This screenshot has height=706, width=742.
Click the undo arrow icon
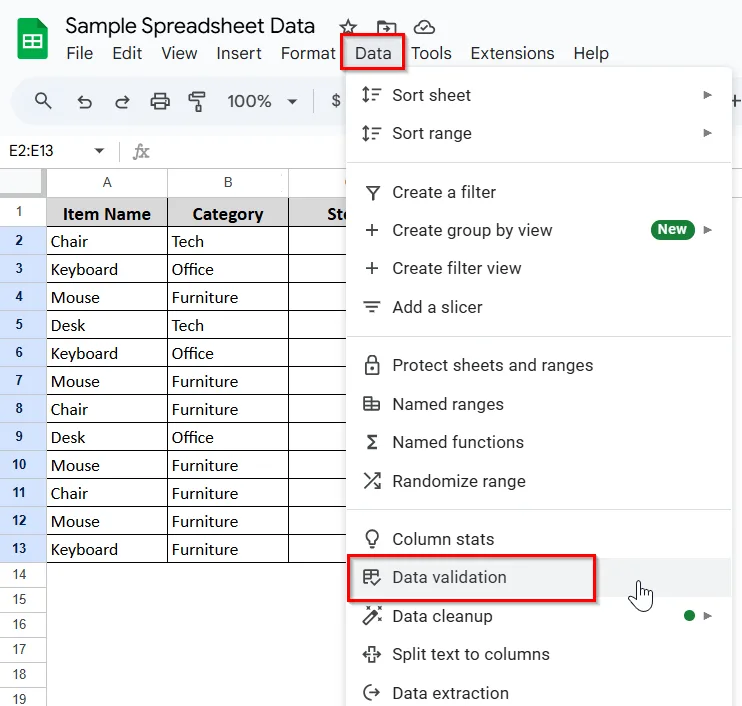pyautogui.click(x=84, y=101)
